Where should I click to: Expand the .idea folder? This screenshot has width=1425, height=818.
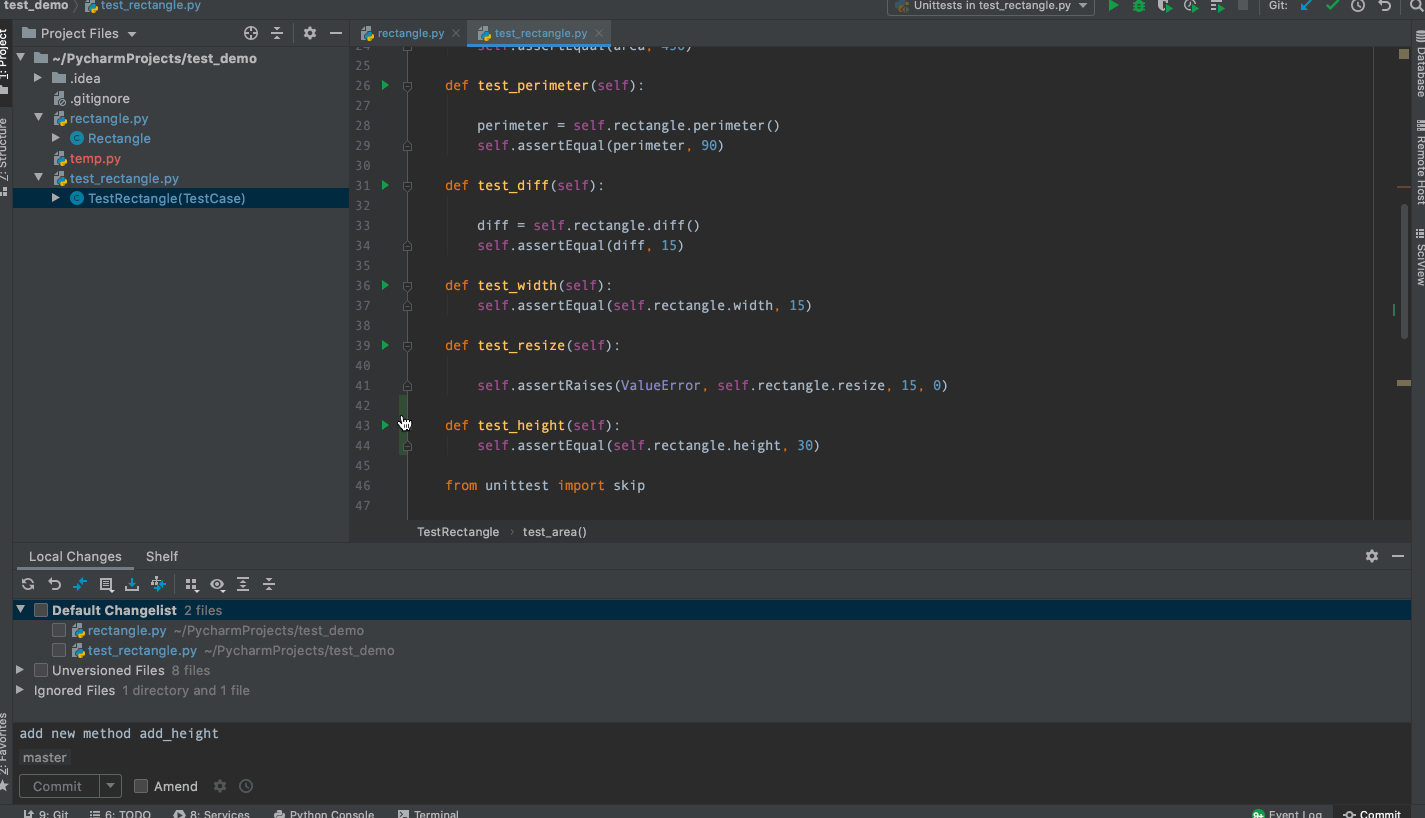click(x=38, y=78)
